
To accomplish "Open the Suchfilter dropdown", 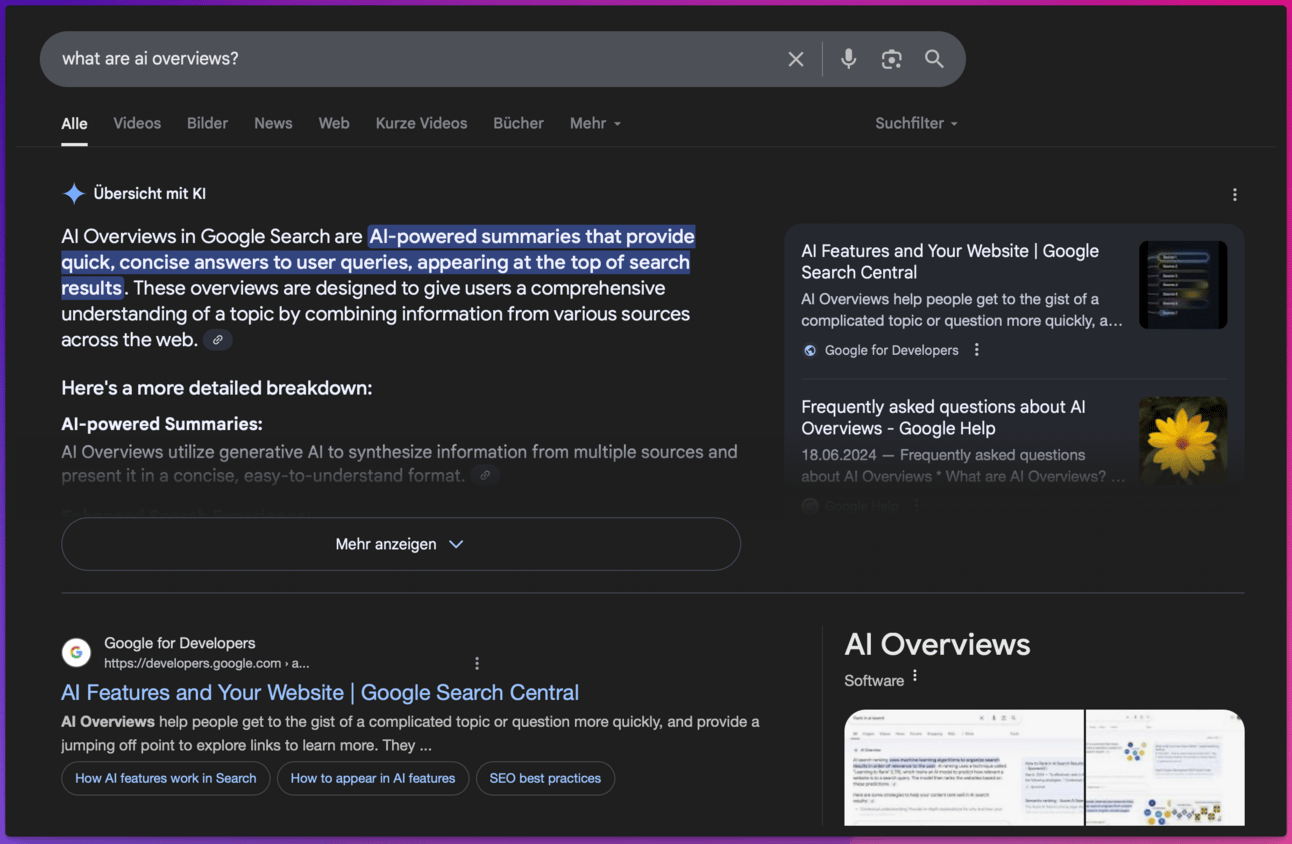I will pyautogui.click(x=916, y=124).
